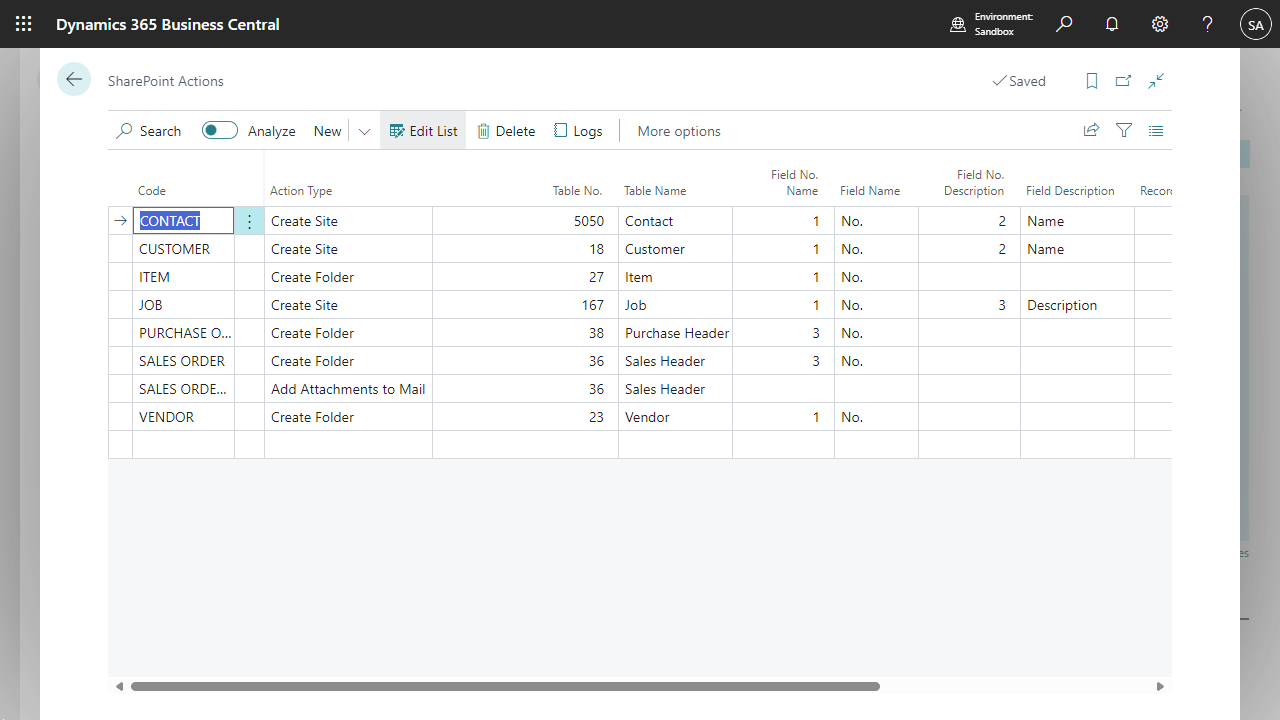Click the scroll left arrow
Image resolution: width=1280 pixels, height=720 pixels.
click(120, 687)
